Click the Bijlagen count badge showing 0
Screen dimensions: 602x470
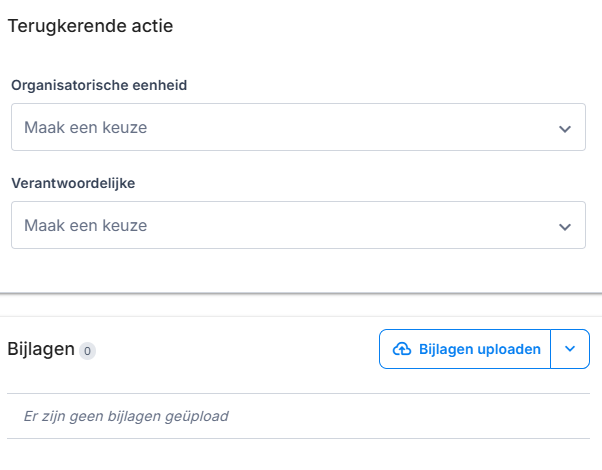point(88,351)
